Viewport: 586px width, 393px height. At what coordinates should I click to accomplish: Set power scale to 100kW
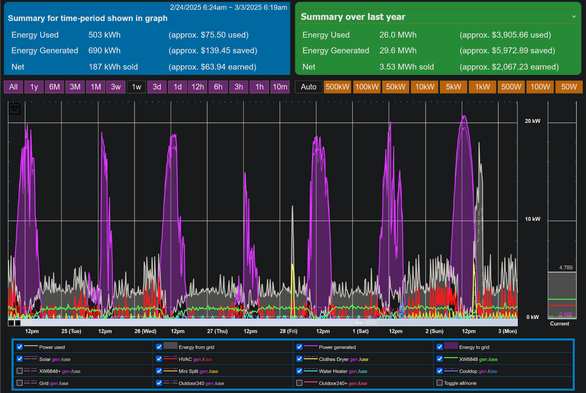point(367,87)
